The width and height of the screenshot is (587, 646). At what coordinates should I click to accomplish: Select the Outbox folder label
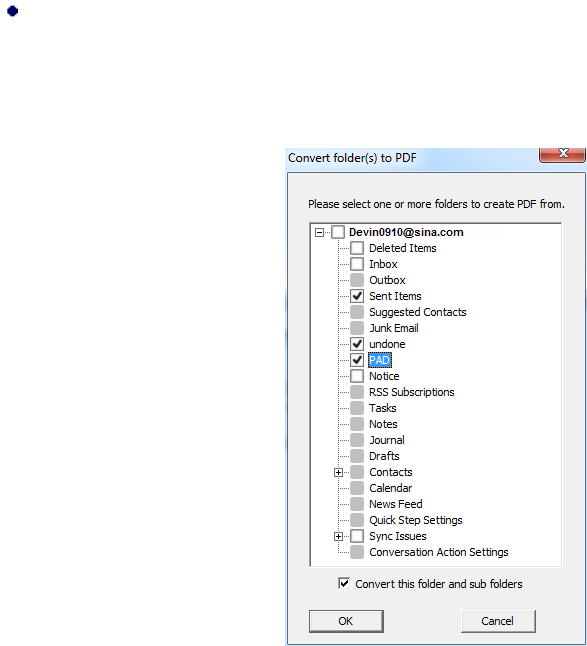coord(387,280)
